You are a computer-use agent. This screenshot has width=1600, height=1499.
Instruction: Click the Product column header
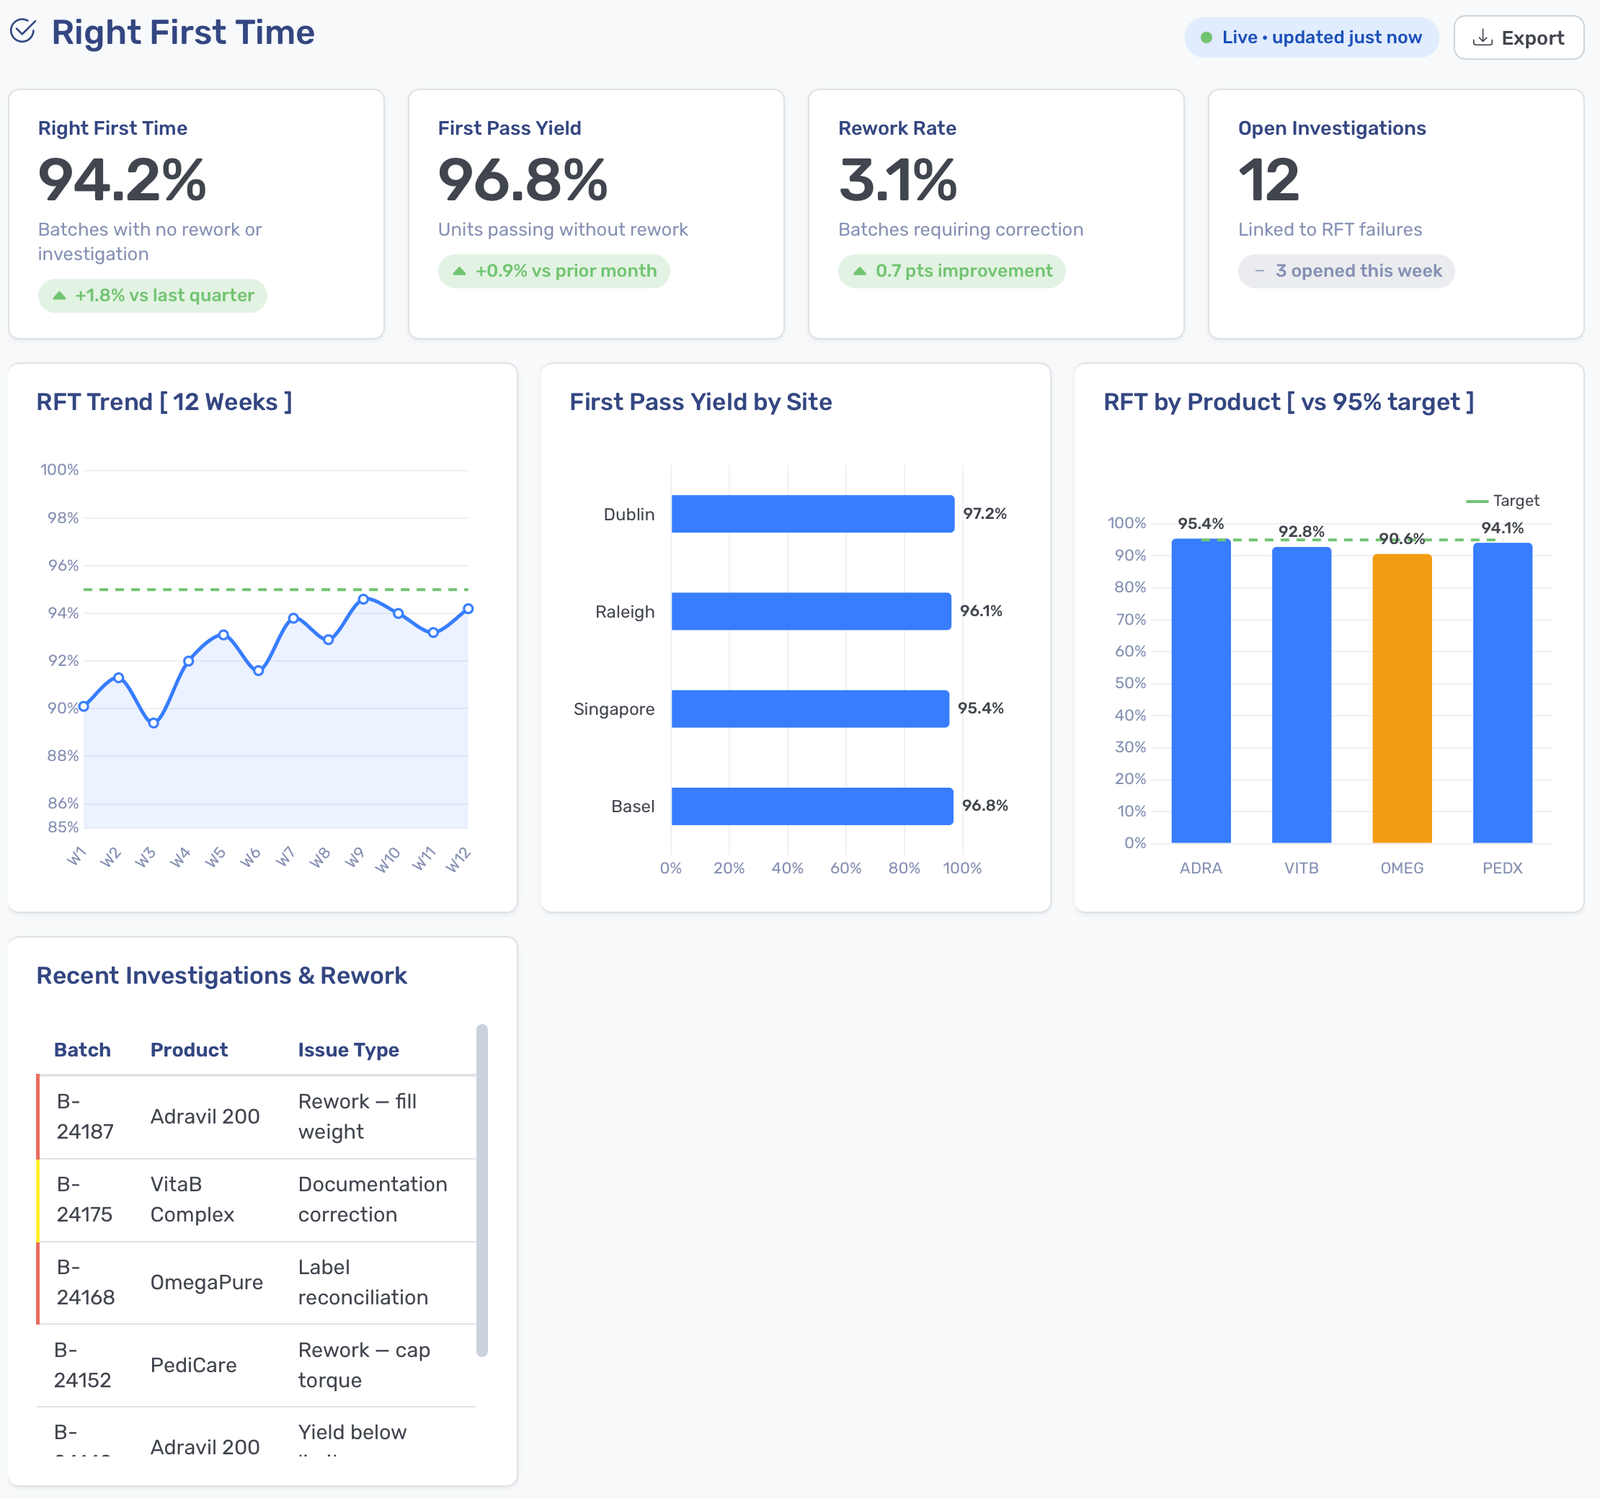[189, 1050]
